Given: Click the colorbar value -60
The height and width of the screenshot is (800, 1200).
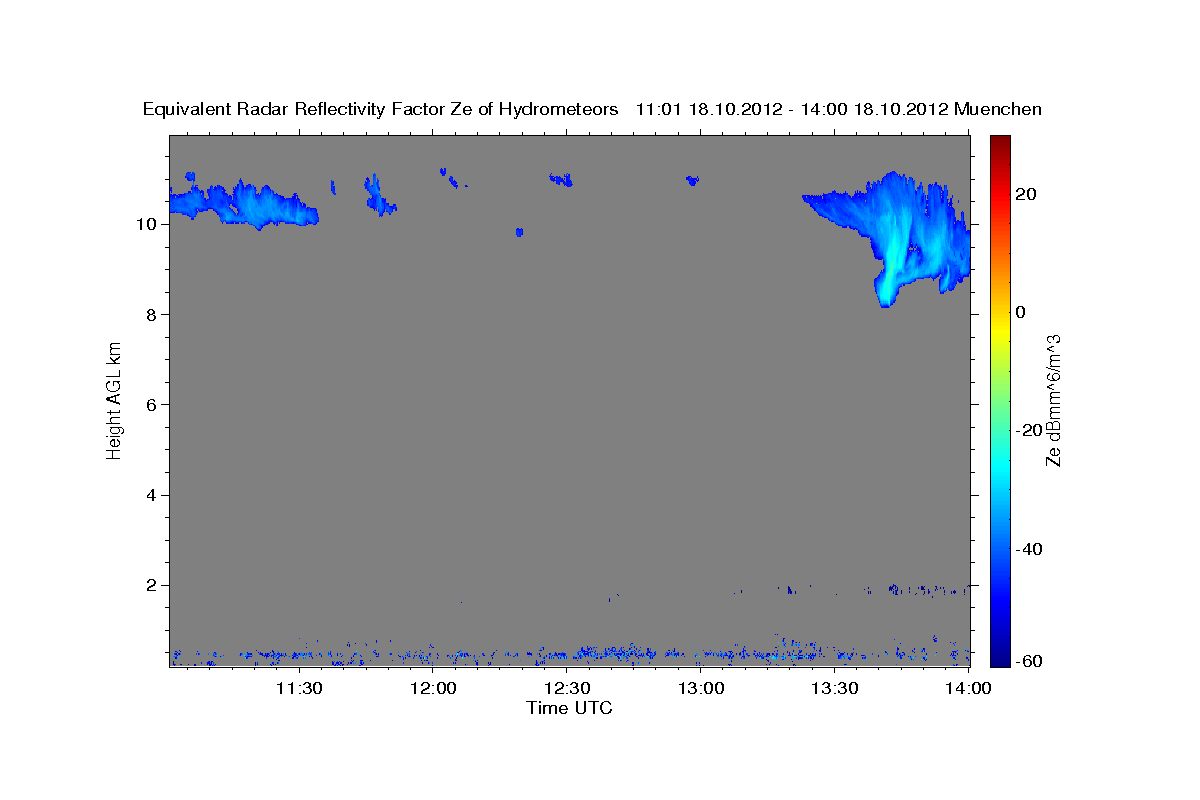Looking at the screenshot, I should point(1029,661).
